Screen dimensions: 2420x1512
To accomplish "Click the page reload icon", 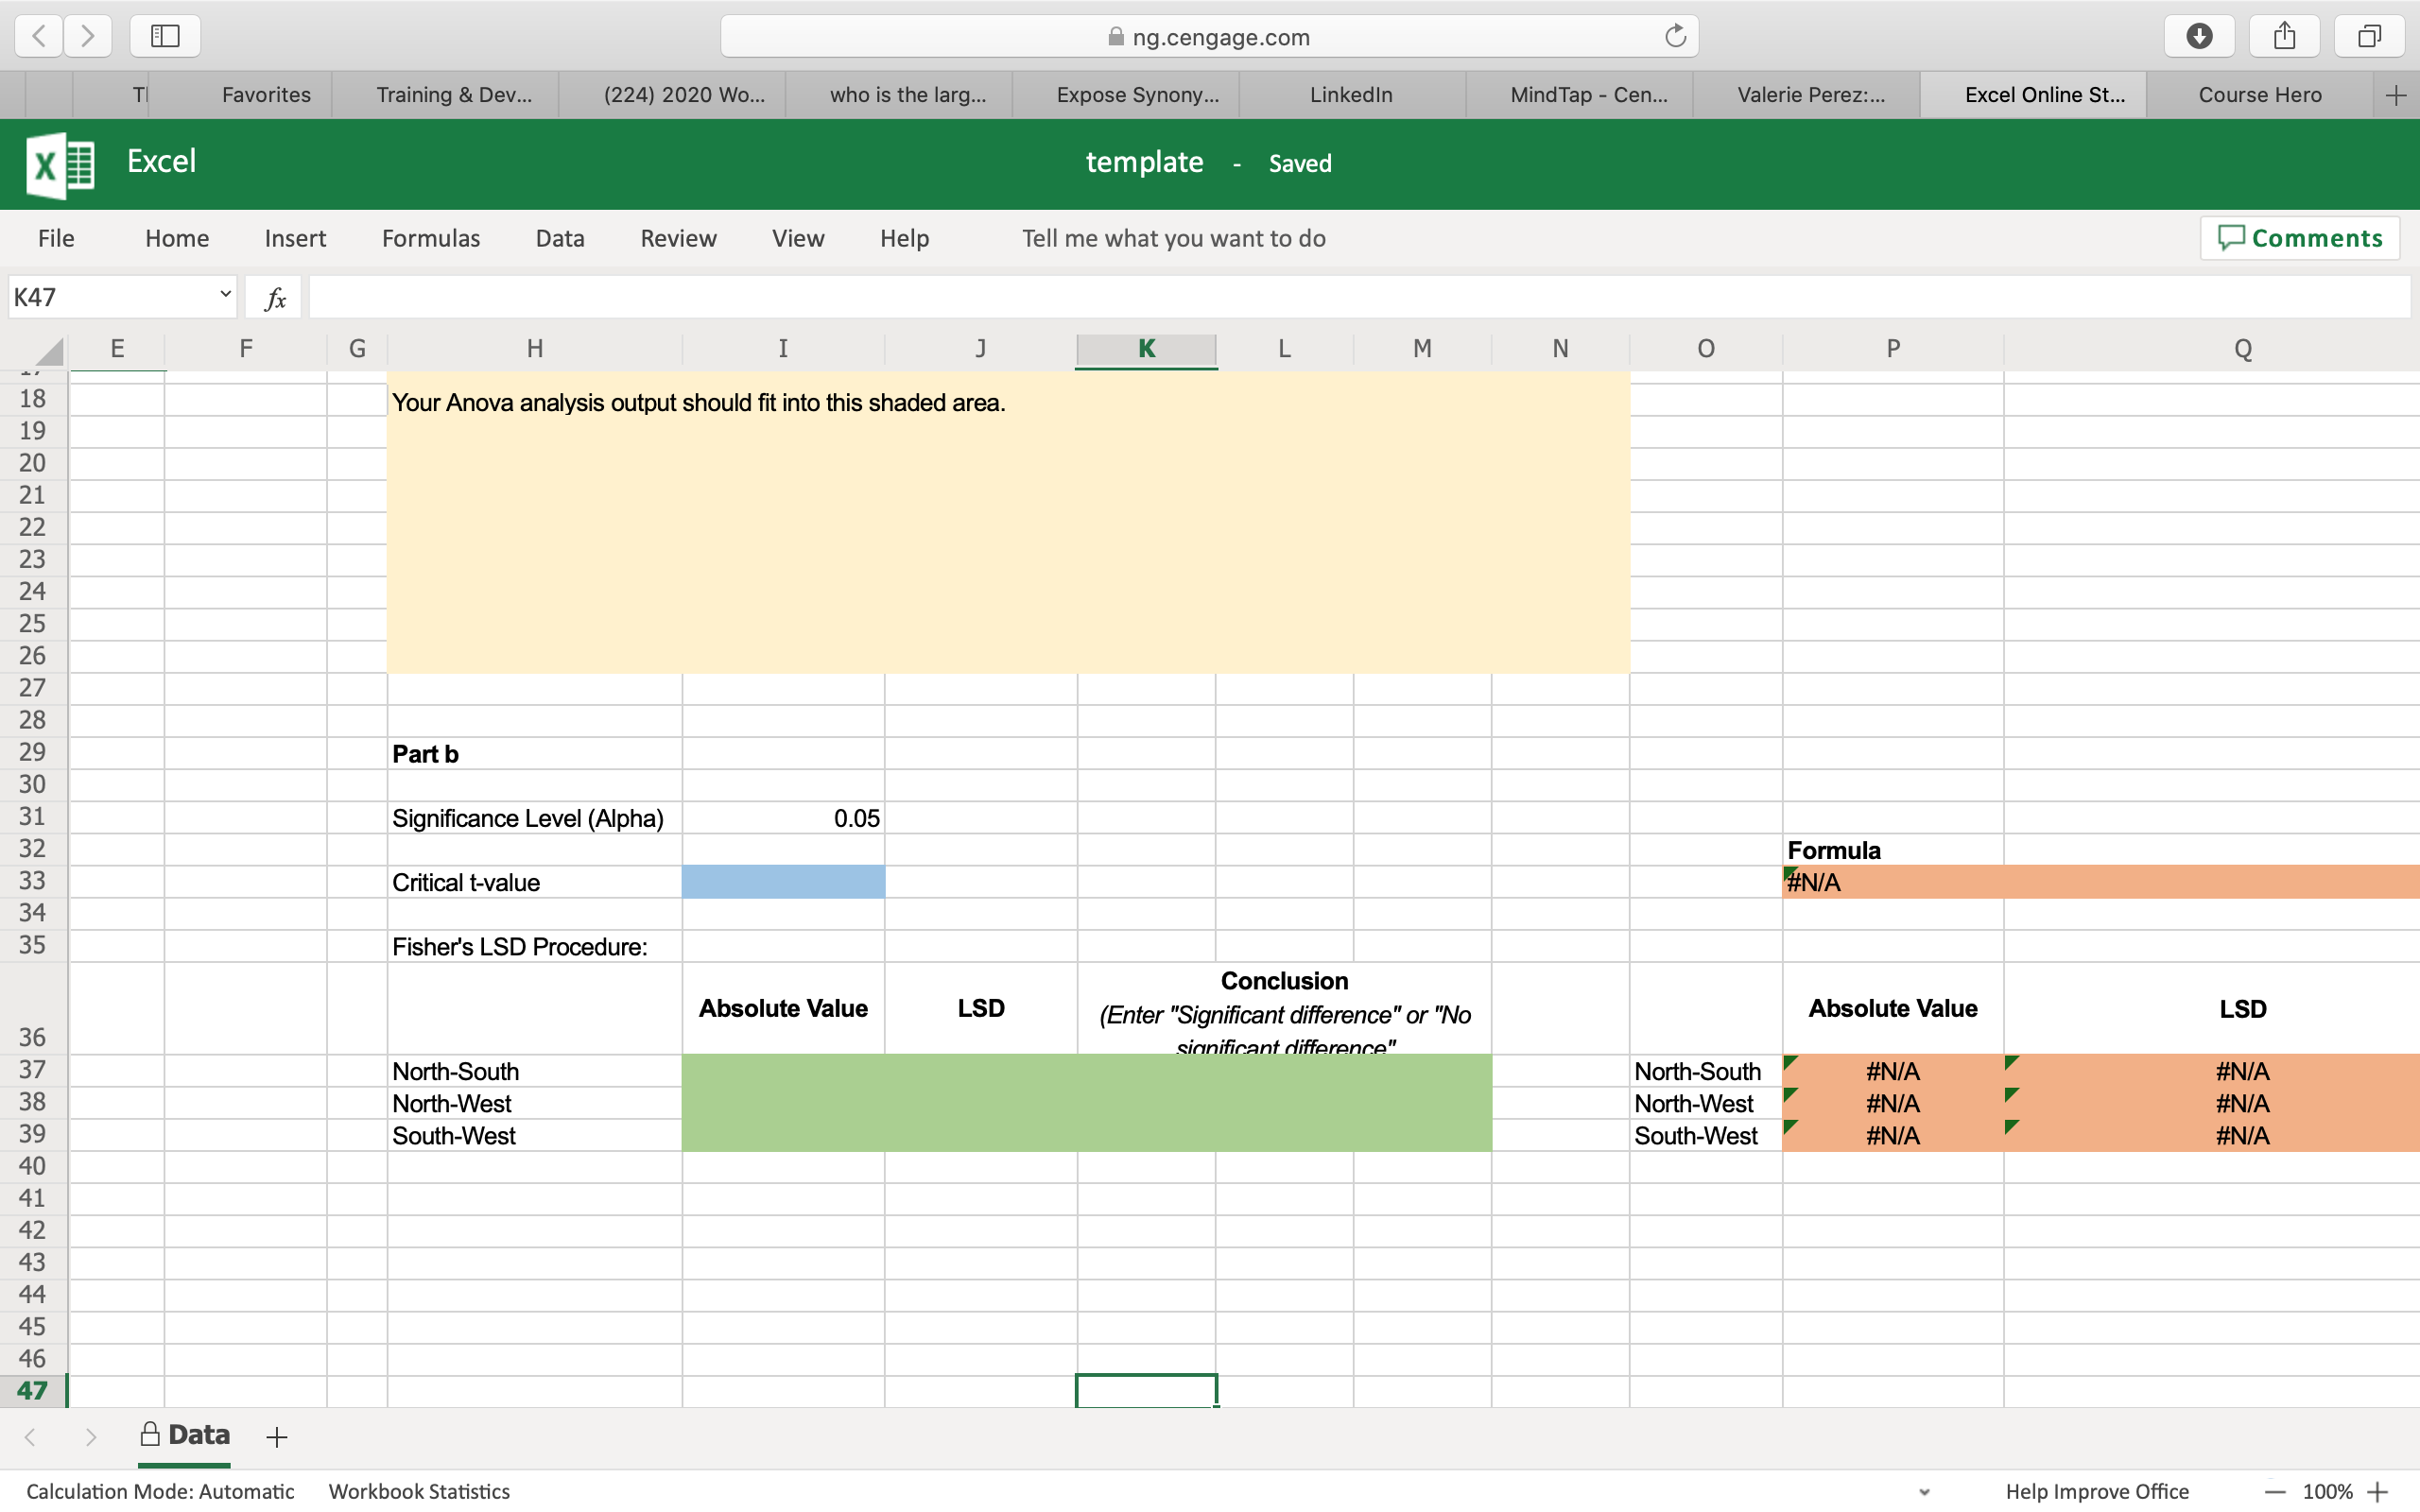I will [1675, 37].
